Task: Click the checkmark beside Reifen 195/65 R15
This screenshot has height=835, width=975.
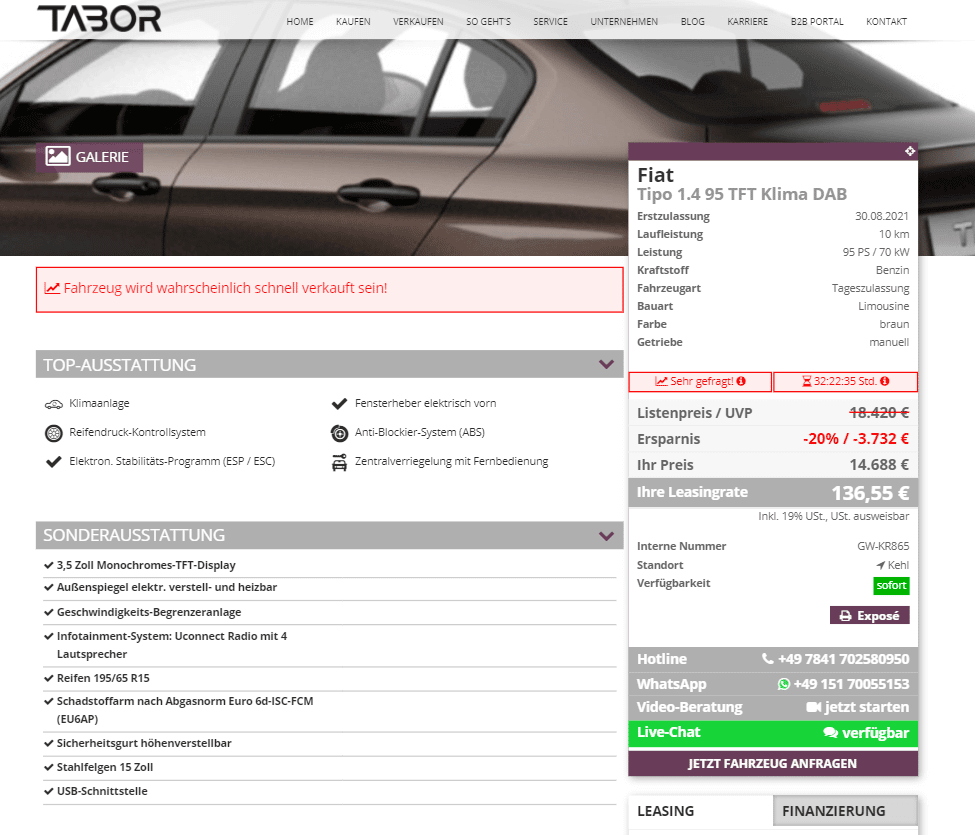Action: tap(49, 678)
